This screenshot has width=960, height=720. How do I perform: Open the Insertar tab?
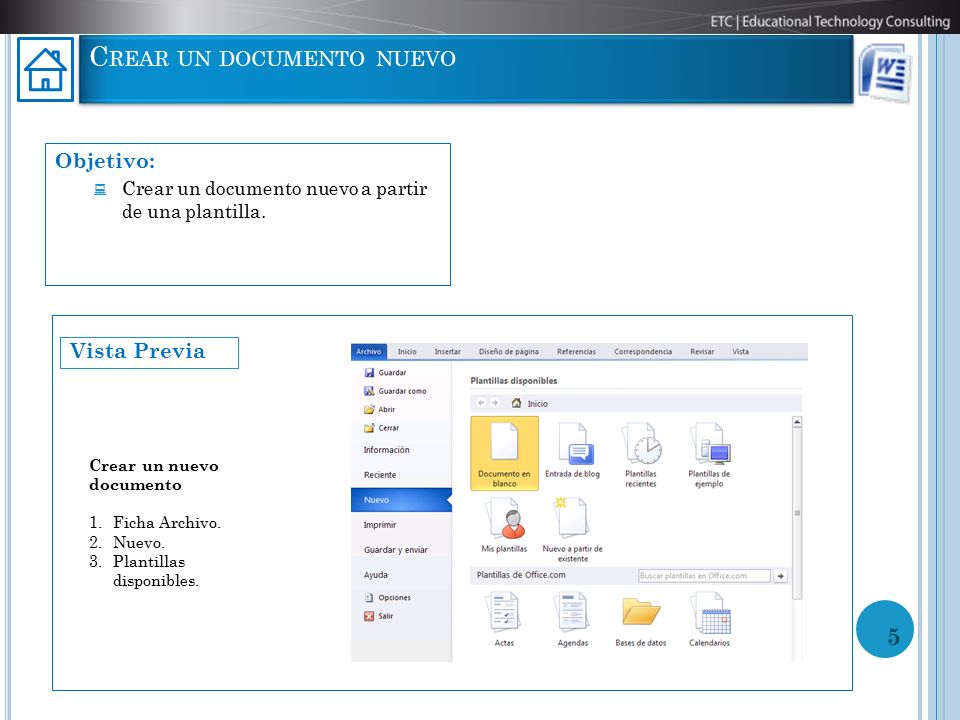tap(448, 351)
